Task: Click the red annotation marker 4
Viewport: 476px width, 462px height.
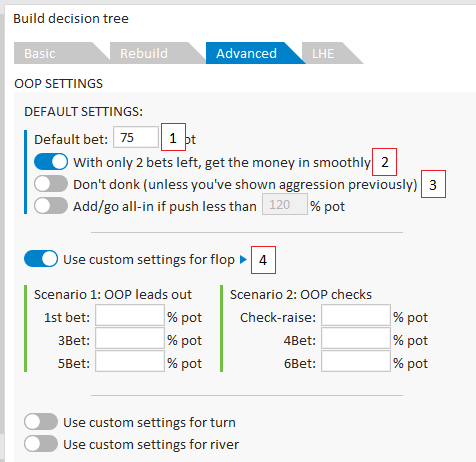Action: [x=263, y=260]
